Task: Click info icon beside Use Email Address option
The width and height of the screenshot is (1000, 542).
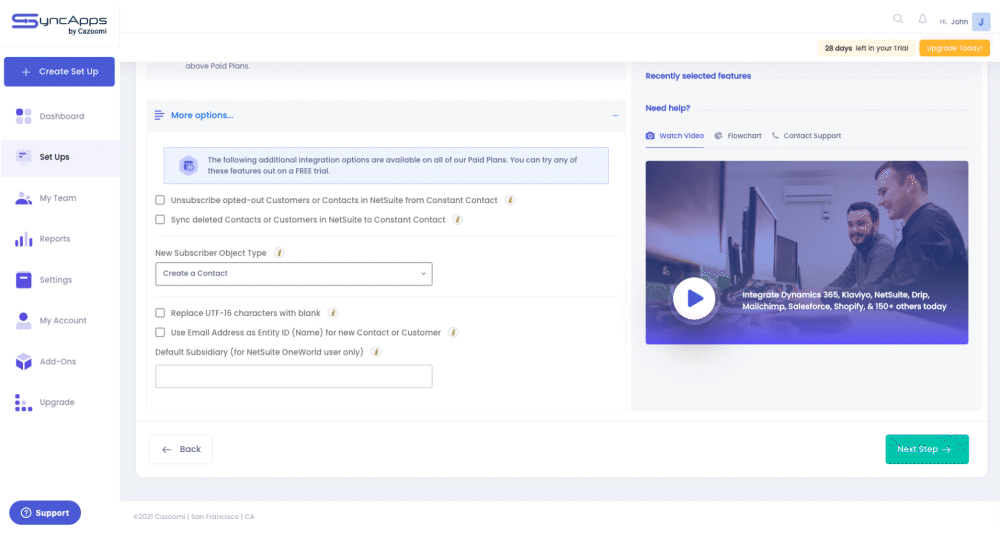Action: coord(453,333)
